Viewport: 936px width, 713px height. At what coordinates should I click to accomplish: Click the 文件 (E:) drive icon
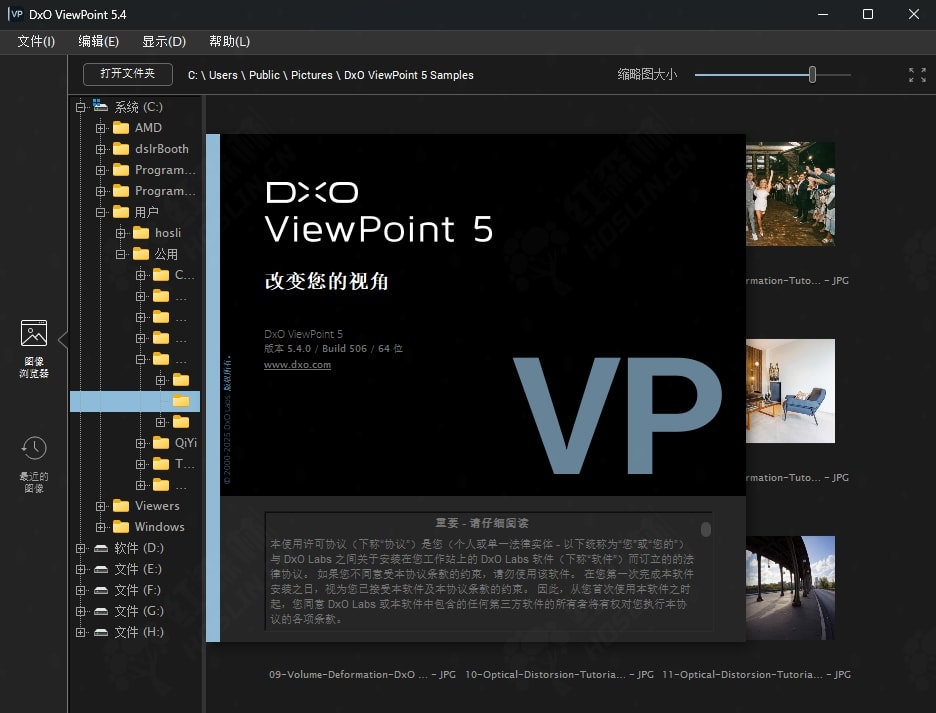(x=101, y=569)
